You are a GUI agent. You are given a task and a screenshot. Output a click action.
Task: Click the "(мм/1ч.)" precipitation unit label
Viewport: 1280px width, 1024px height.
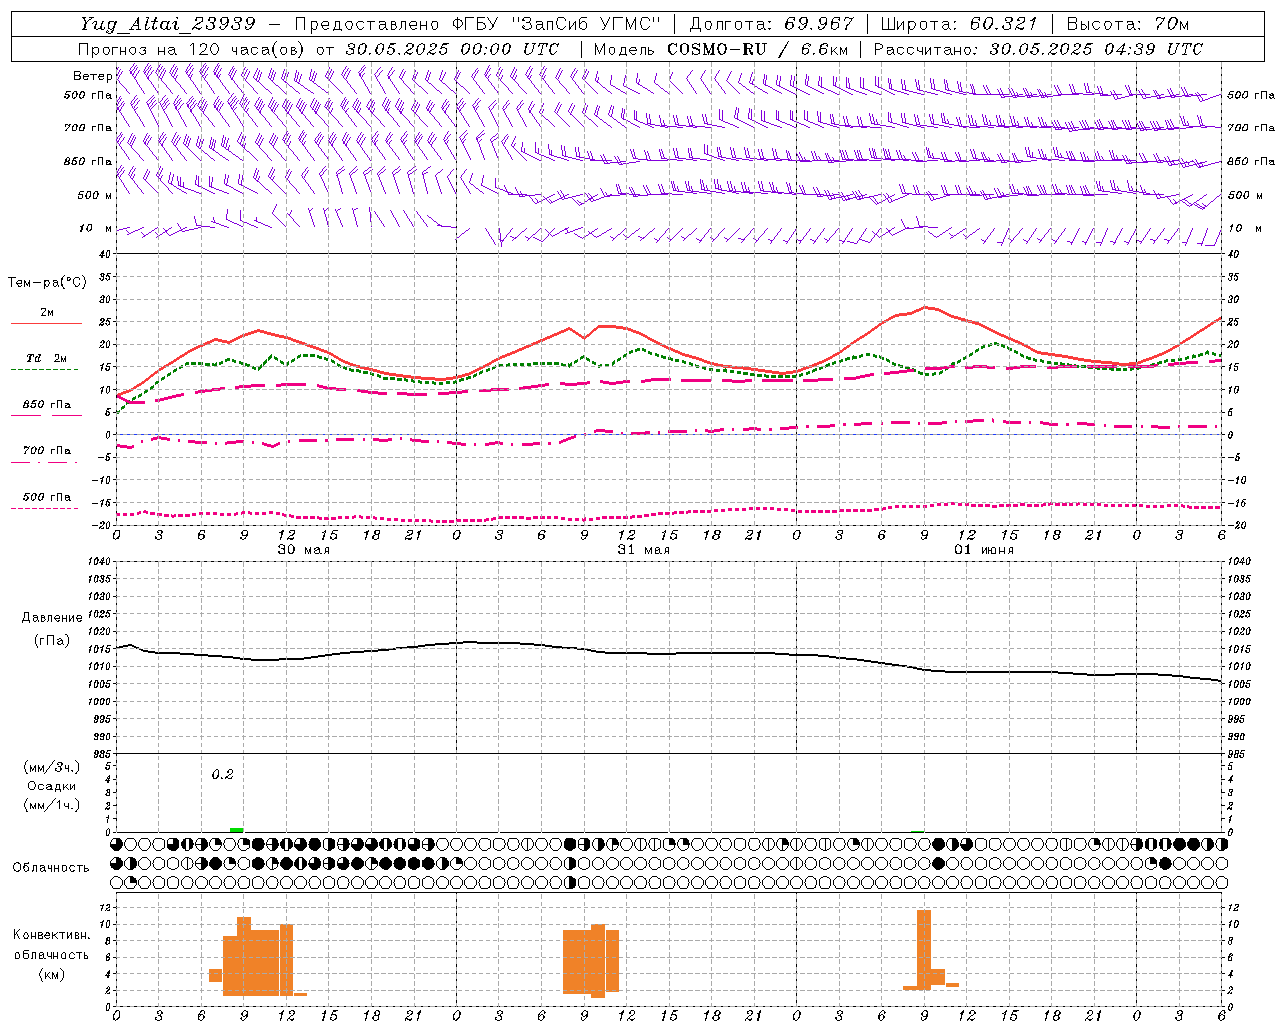pyautogui.click(x=52, y=805)
